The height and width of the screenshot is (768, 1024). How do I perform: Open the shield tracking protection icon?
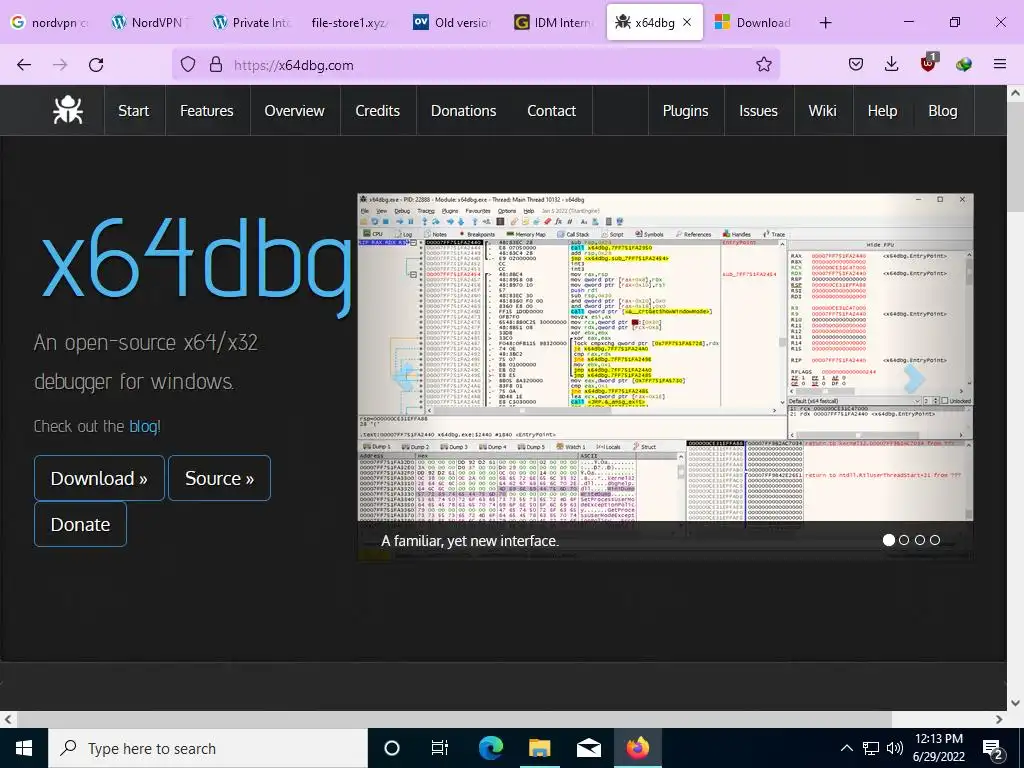point(188,65)
